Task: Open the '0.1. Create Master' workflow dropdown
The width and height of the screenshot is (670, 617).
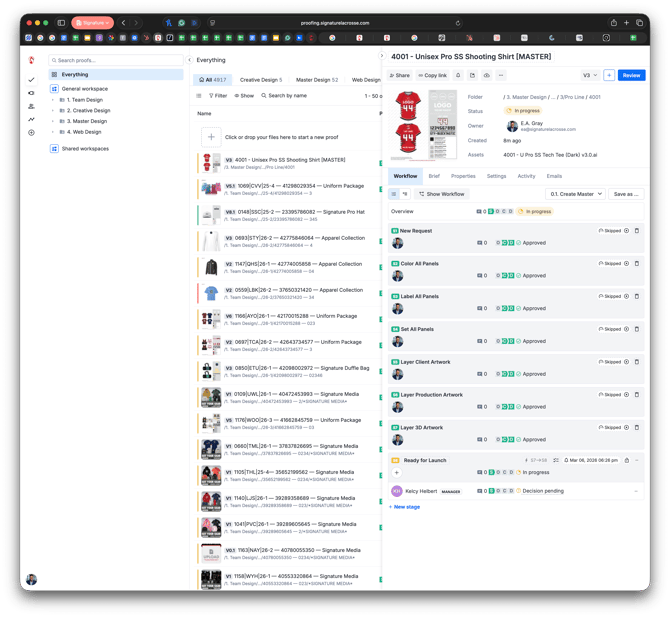Action: coord(576,194)
